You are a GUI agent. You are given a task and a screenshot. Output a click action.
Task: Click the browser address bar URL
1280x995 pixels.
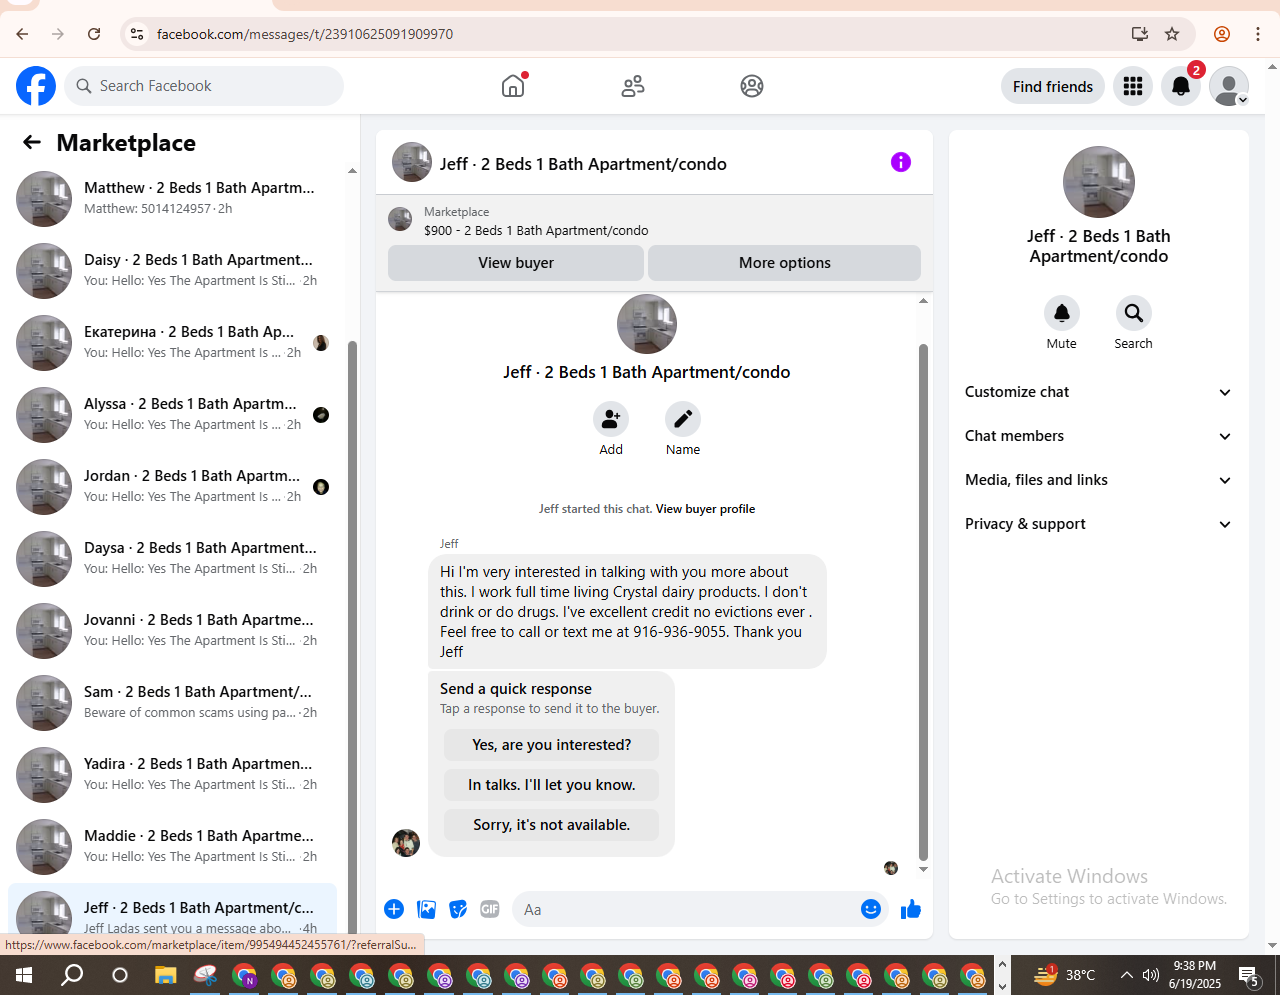[305, 34]
